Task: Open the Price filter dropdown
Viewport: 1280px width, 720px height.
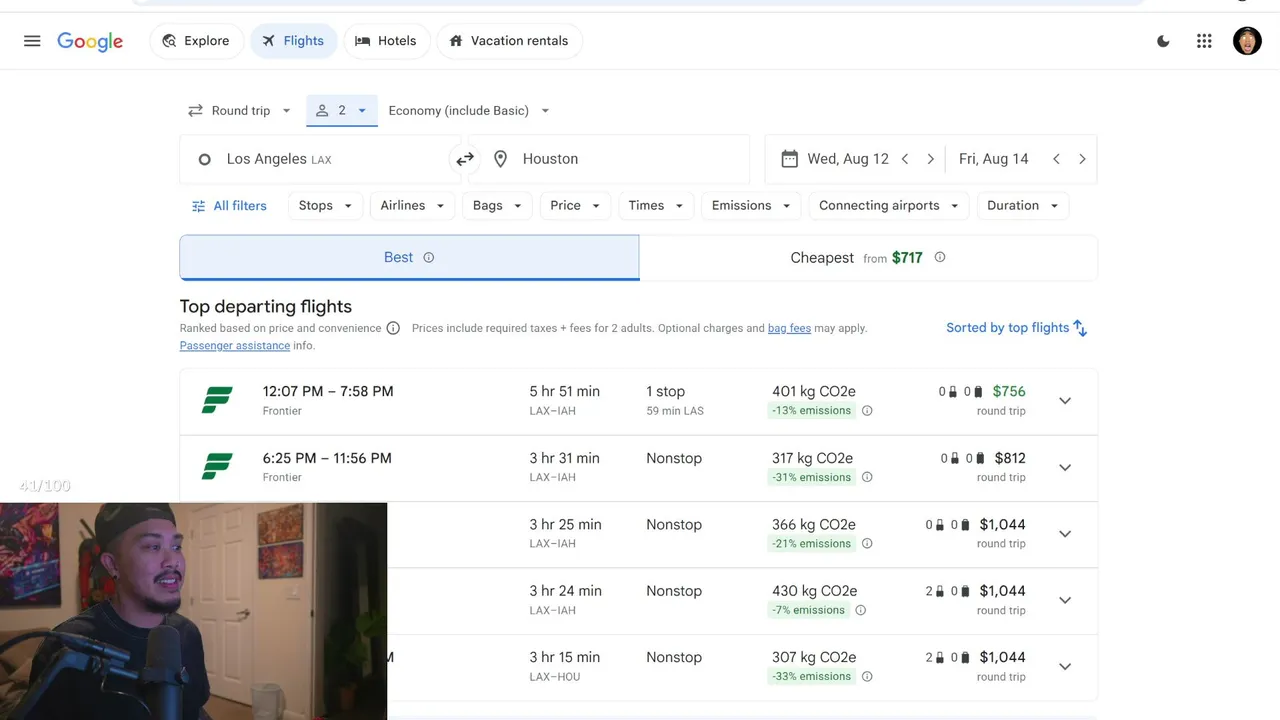Action: point(575,206)
